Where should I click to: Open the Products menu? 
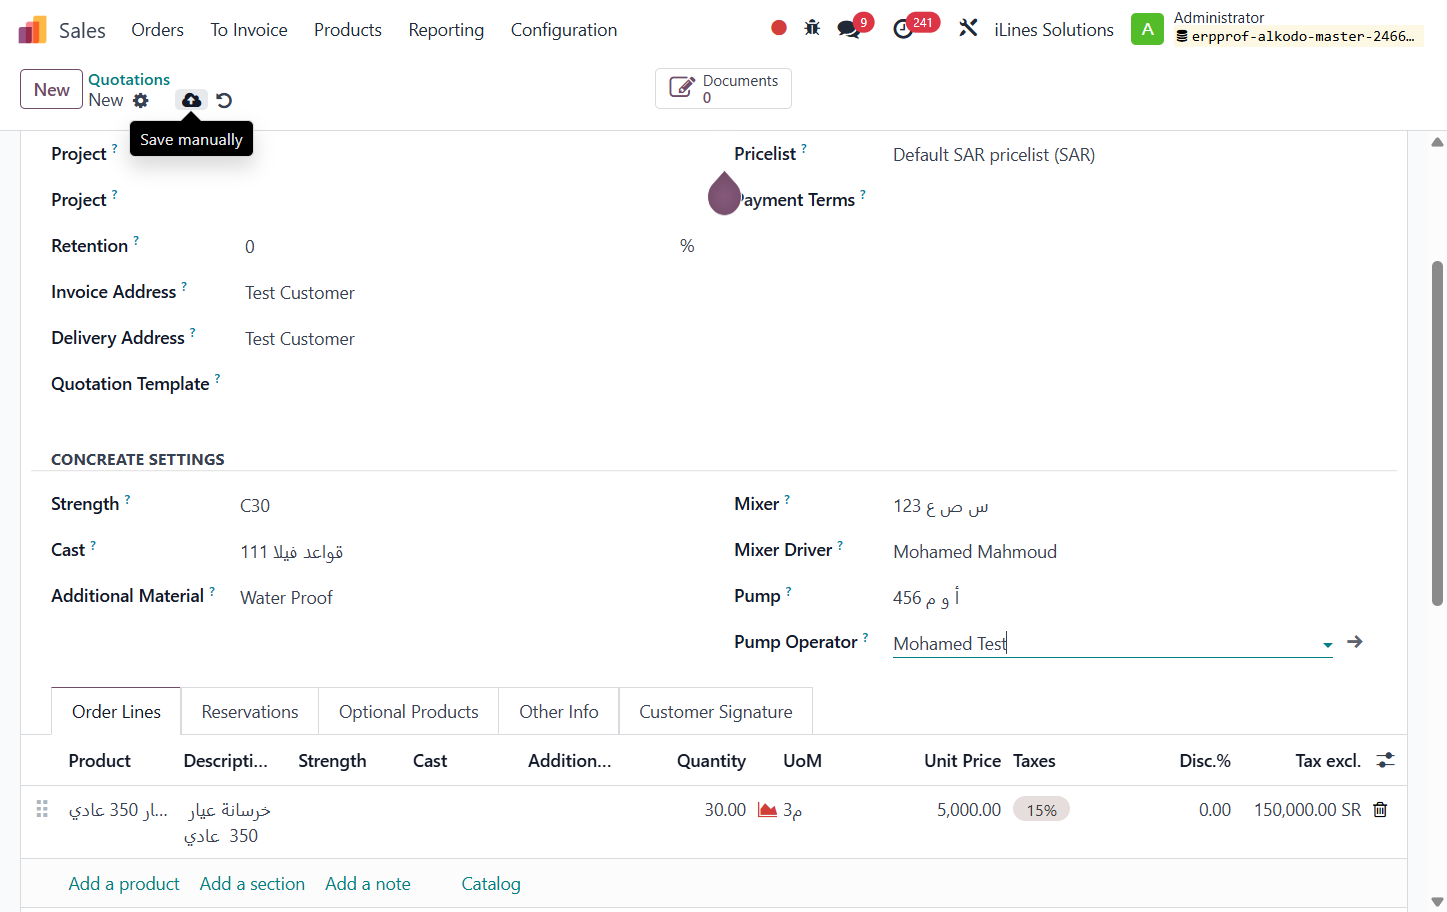[348, 30]
